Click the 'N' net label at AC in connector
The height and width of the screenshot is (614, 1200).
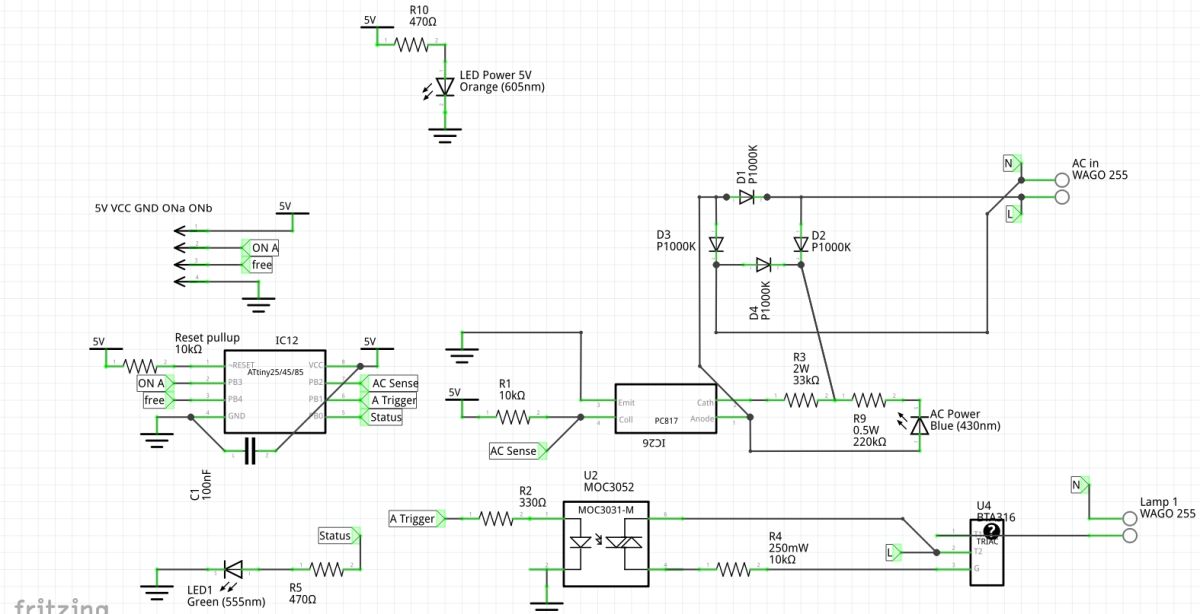pyautogui.click(x=1012, y=162)
